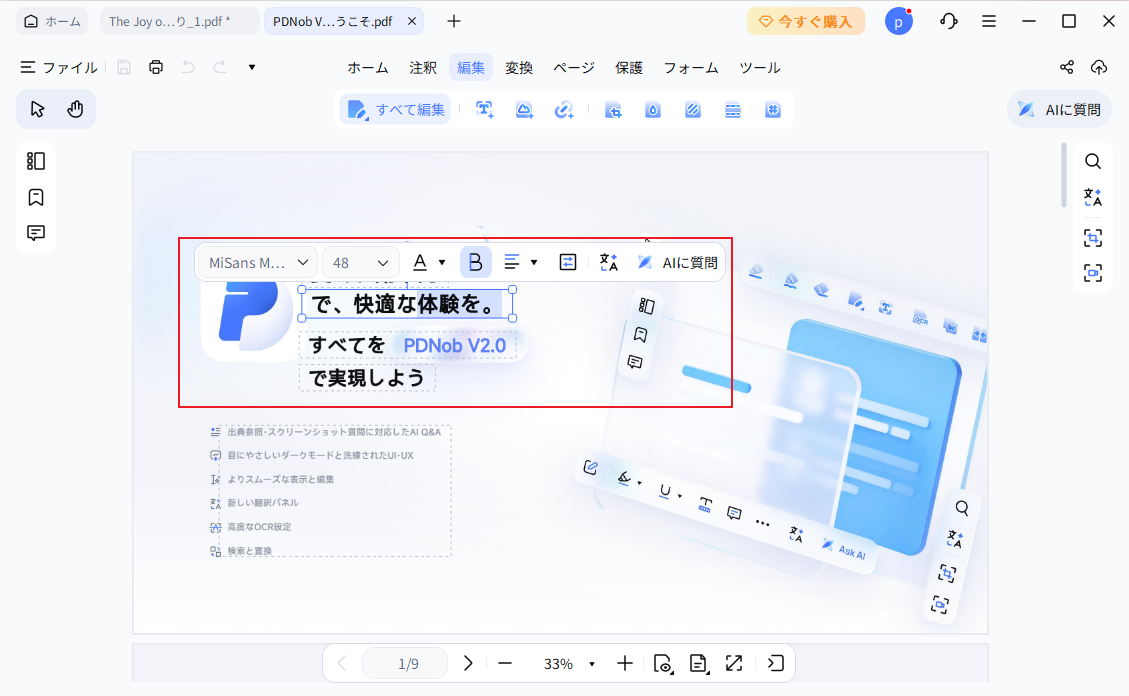This screenshot has width=1129, height=696.
Task: Select the arrow cursor tool
Action: click(x=37, y=108)
